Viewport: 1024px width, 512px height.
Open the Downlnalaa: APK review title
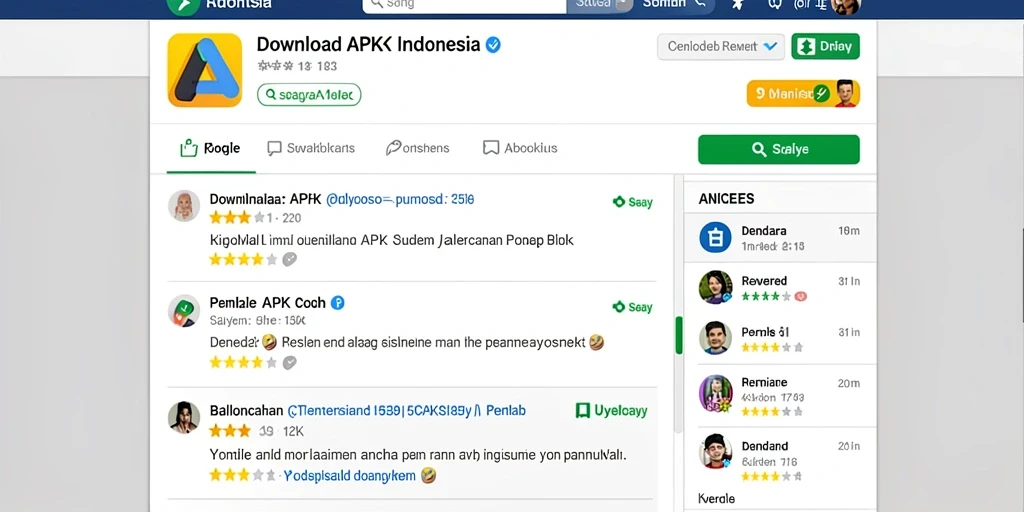264,199
